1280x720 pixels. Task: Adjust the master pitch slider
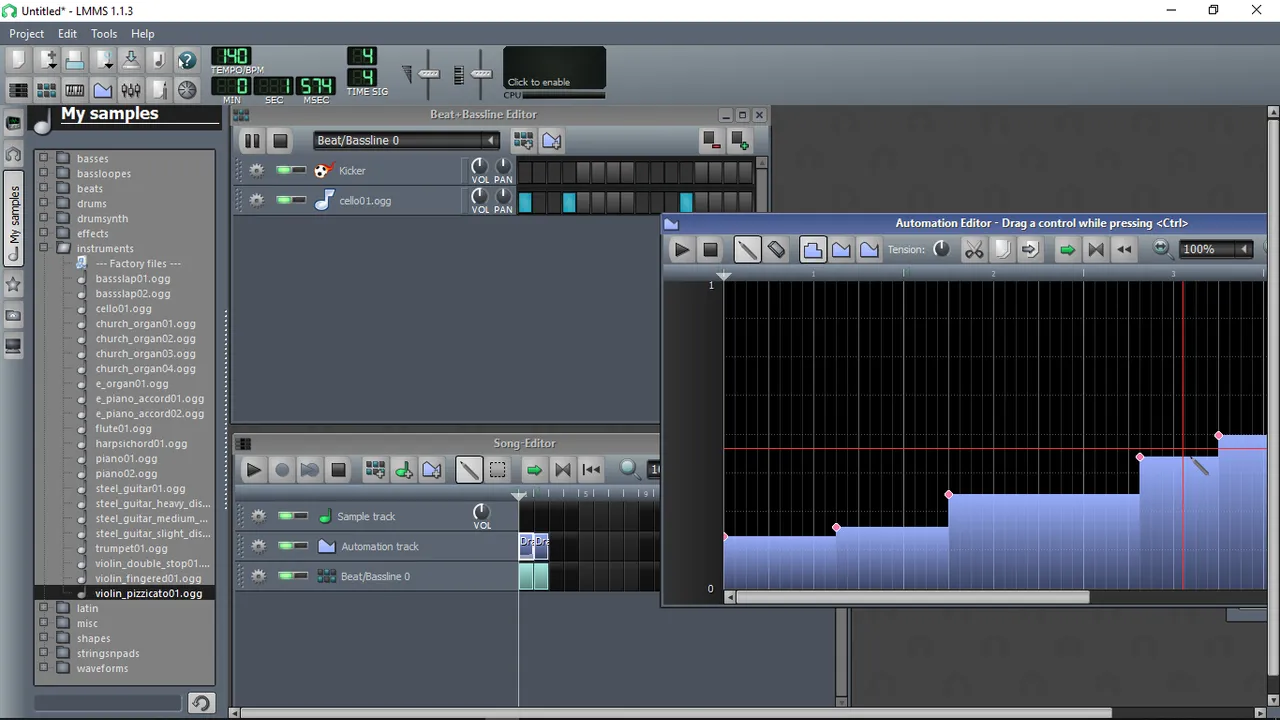click(481, 74)
